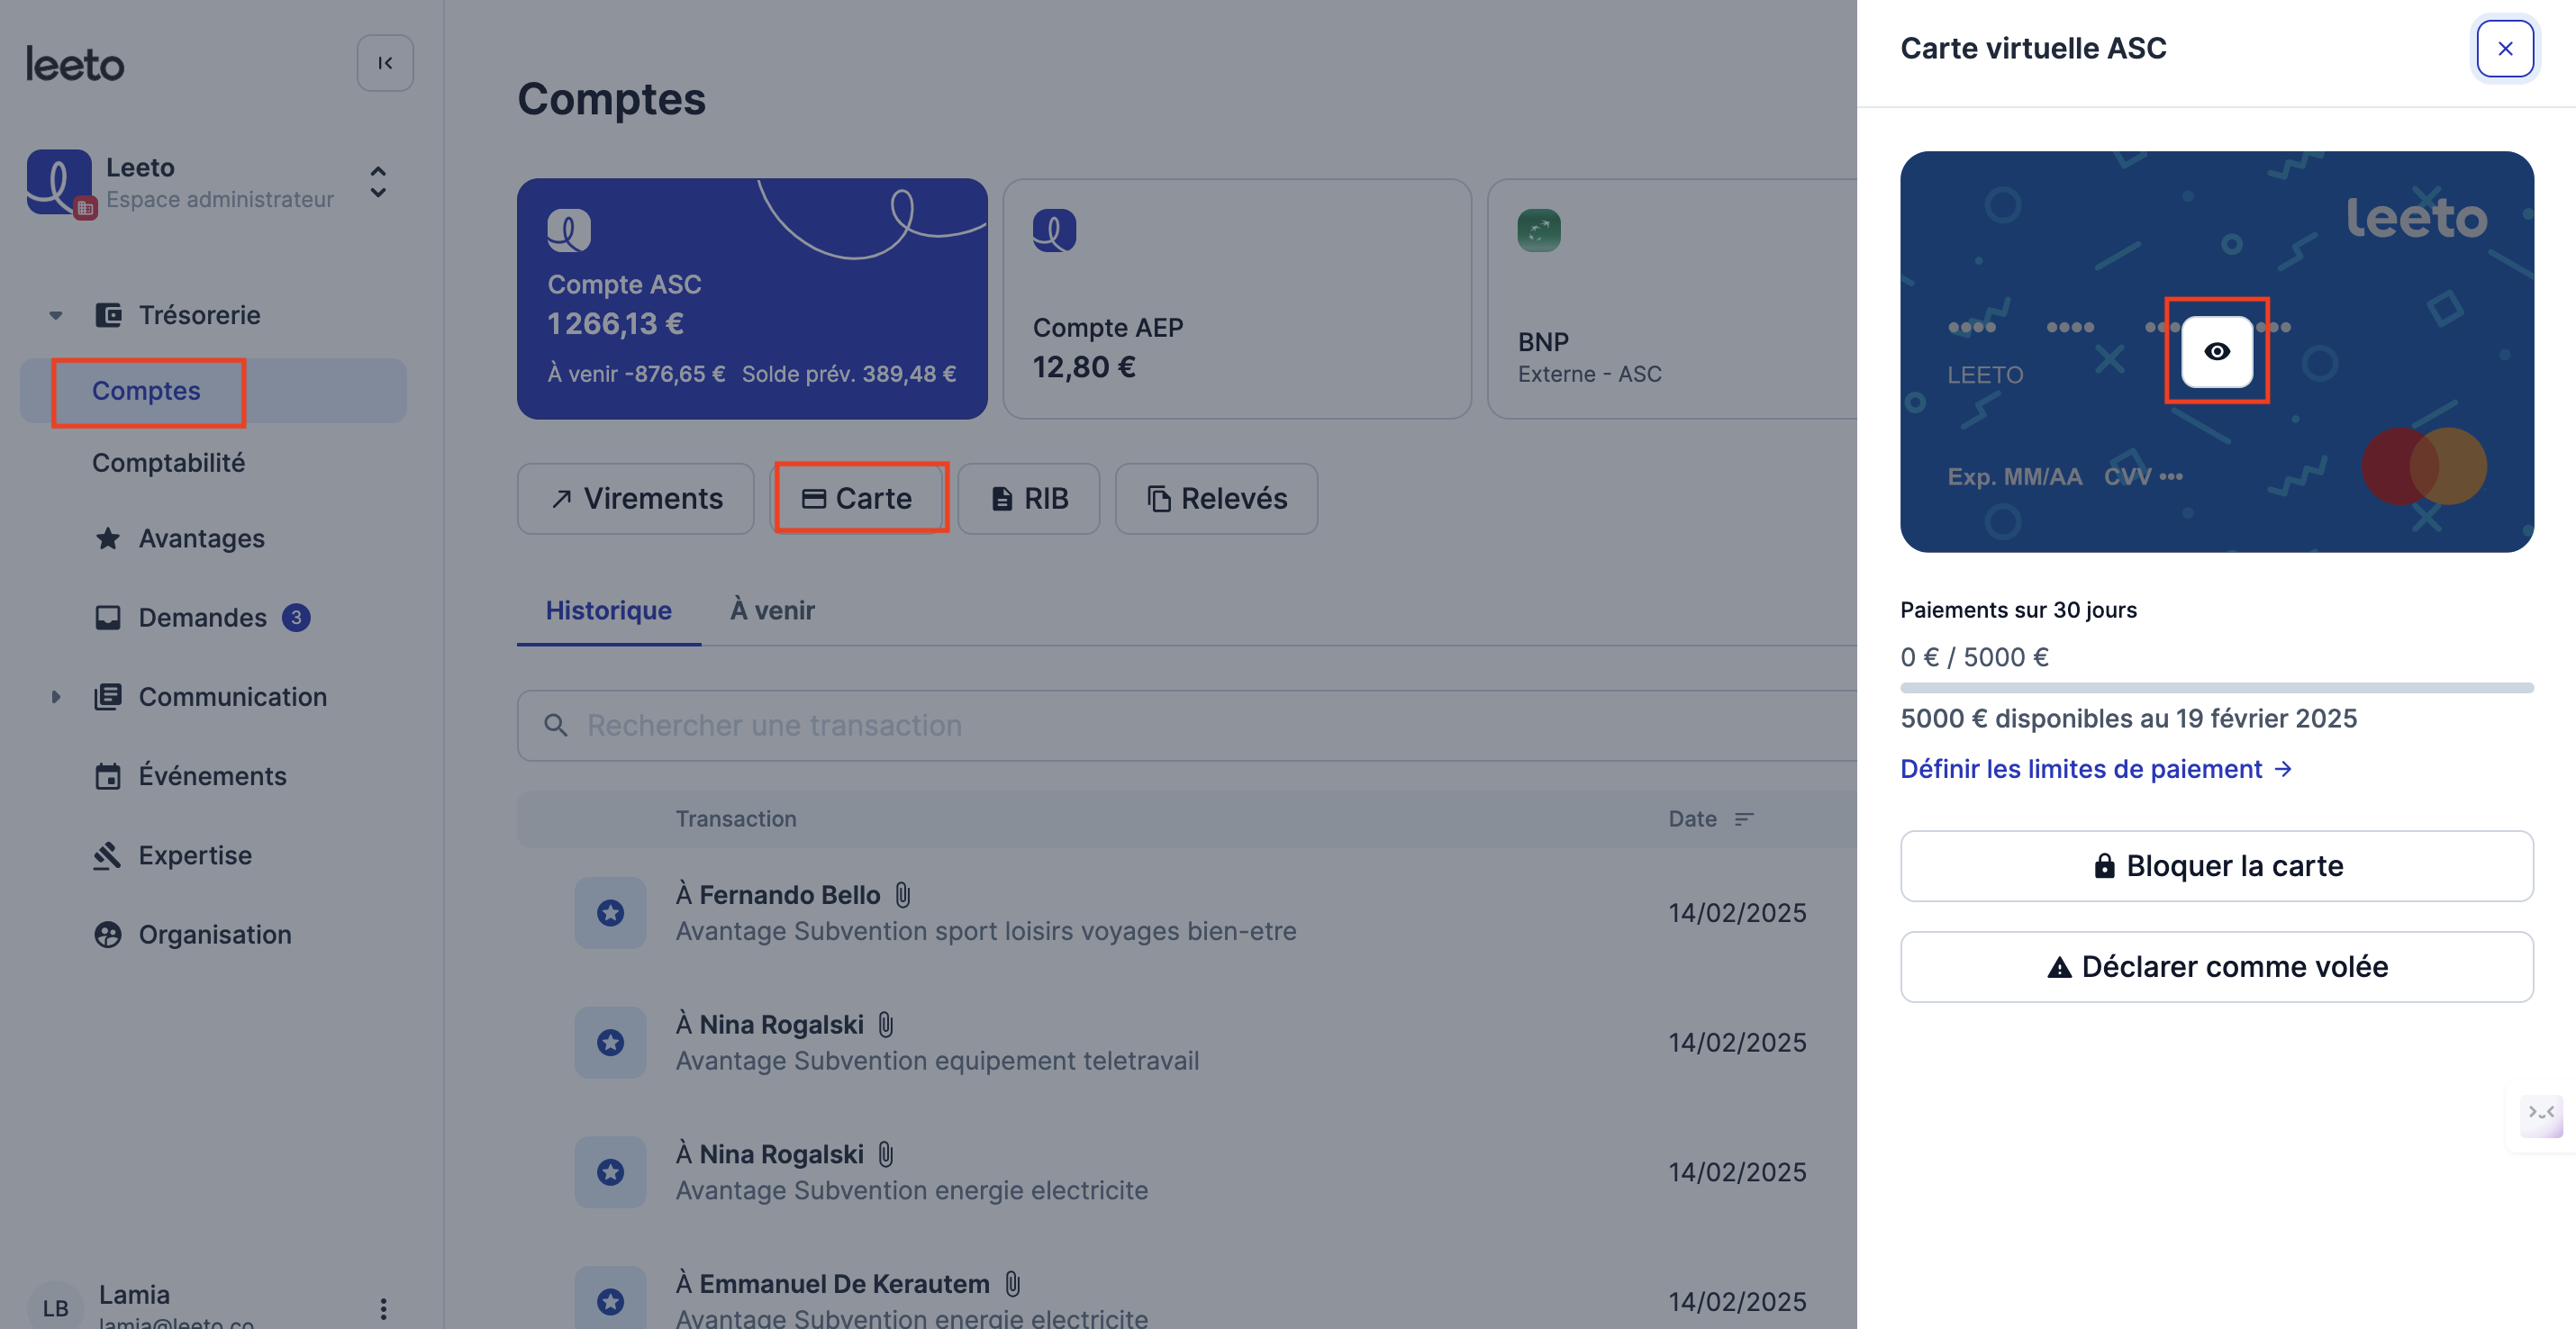The image size is (2576, 1329).
Task: Click the Demandes inbox icon
Action: (x=108, y=618)
